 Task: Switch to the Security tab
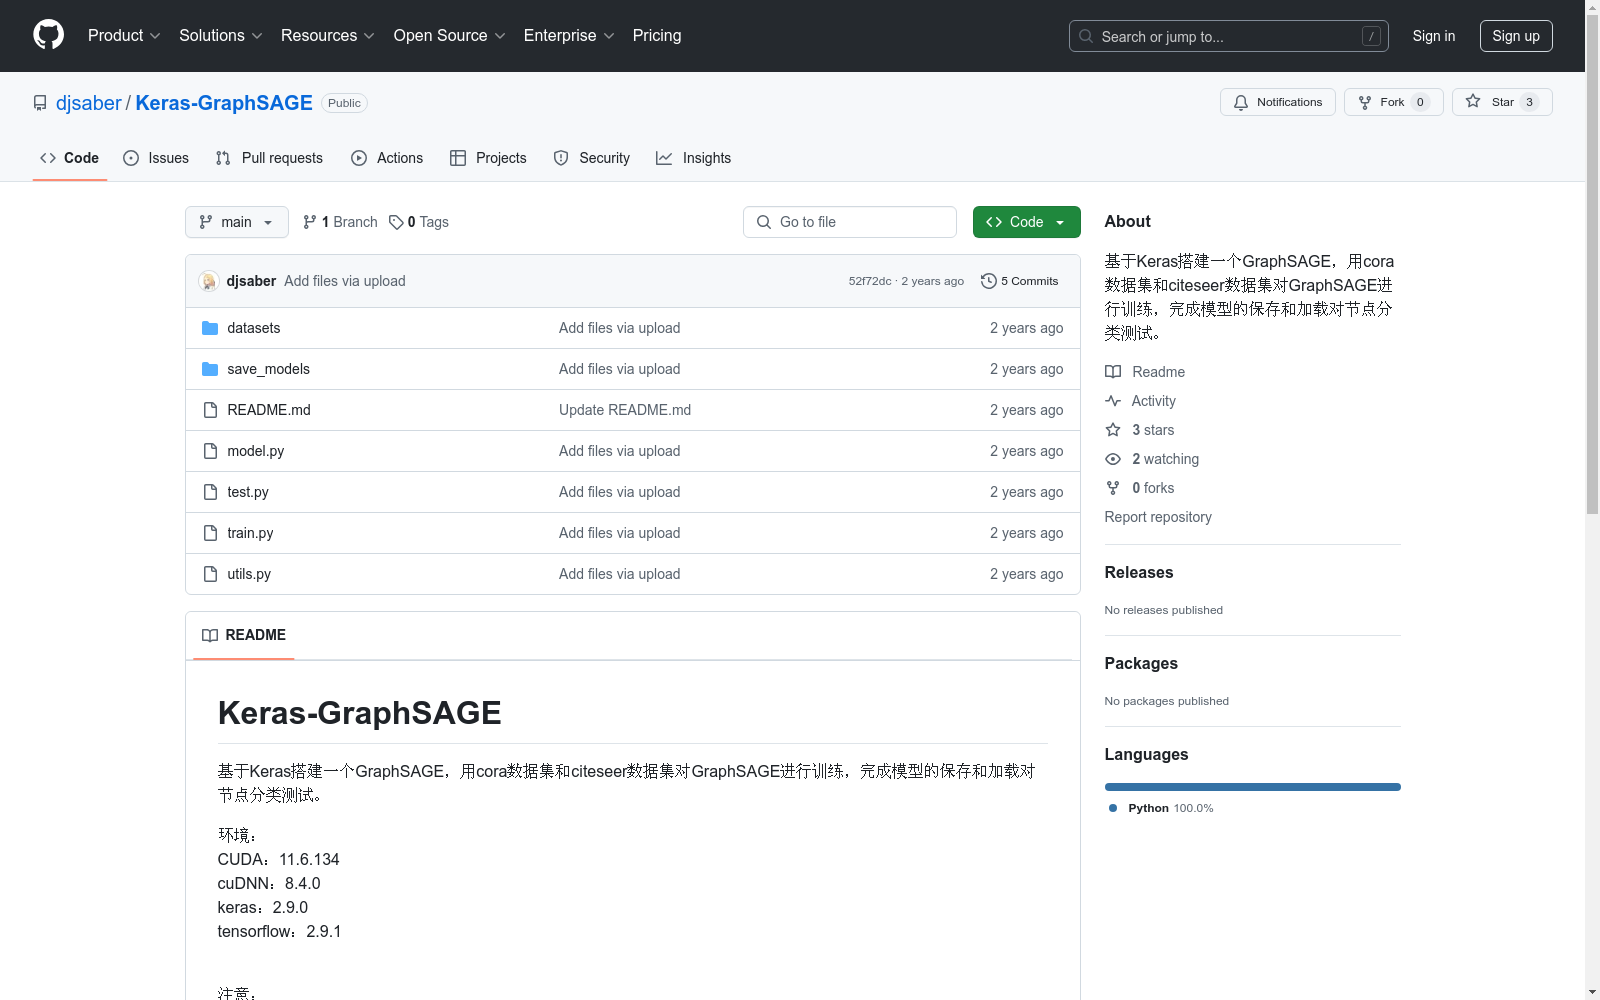coord(592,158)
